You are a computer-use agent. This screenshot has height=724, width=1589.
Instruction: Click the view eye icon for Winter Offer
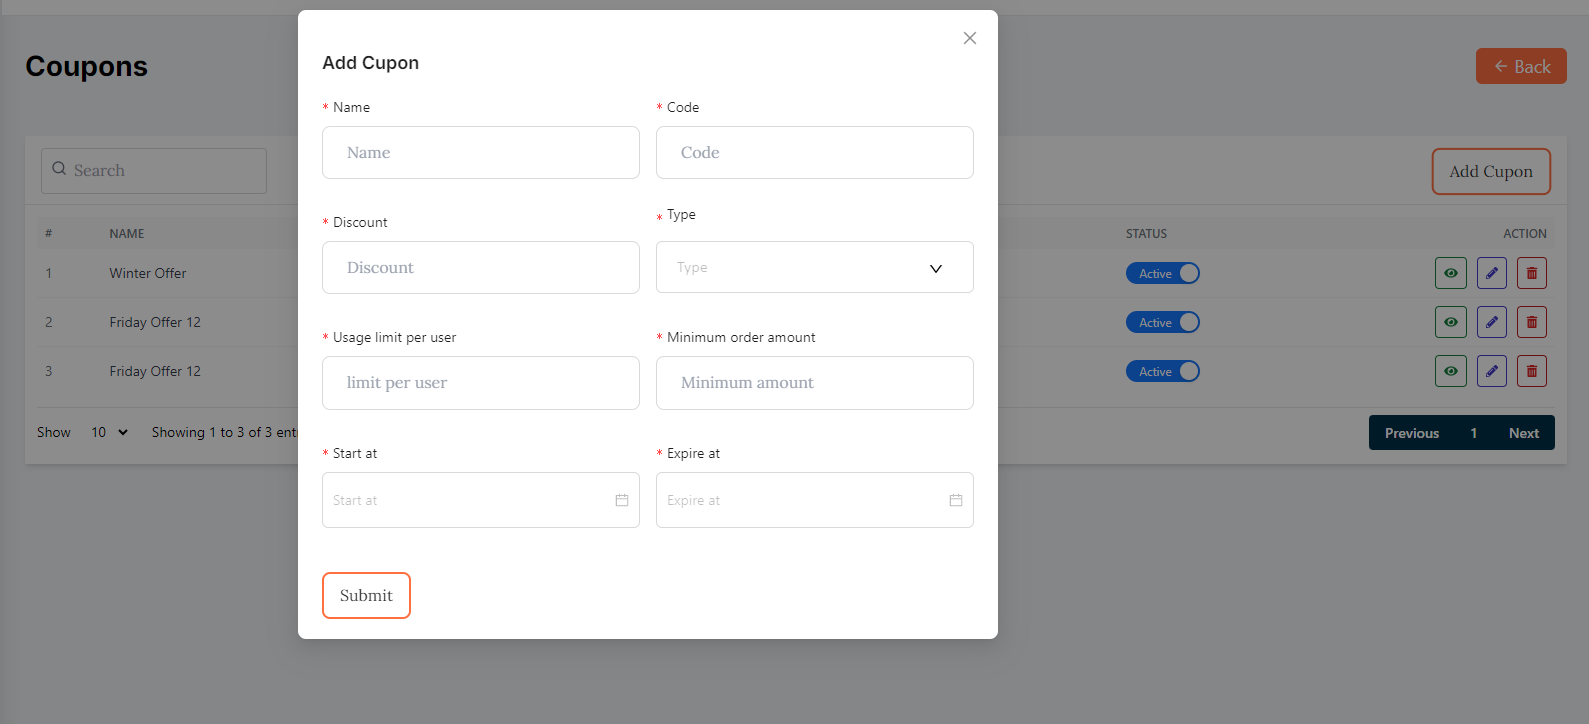pyautogui.click(x=1450, y=273)
